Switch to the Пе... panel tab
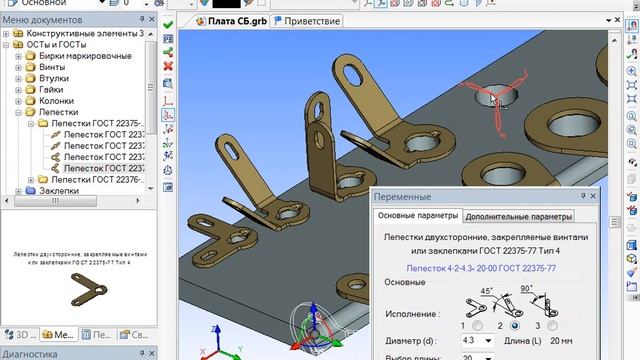The image size is (640, 360). click(97, 335)
